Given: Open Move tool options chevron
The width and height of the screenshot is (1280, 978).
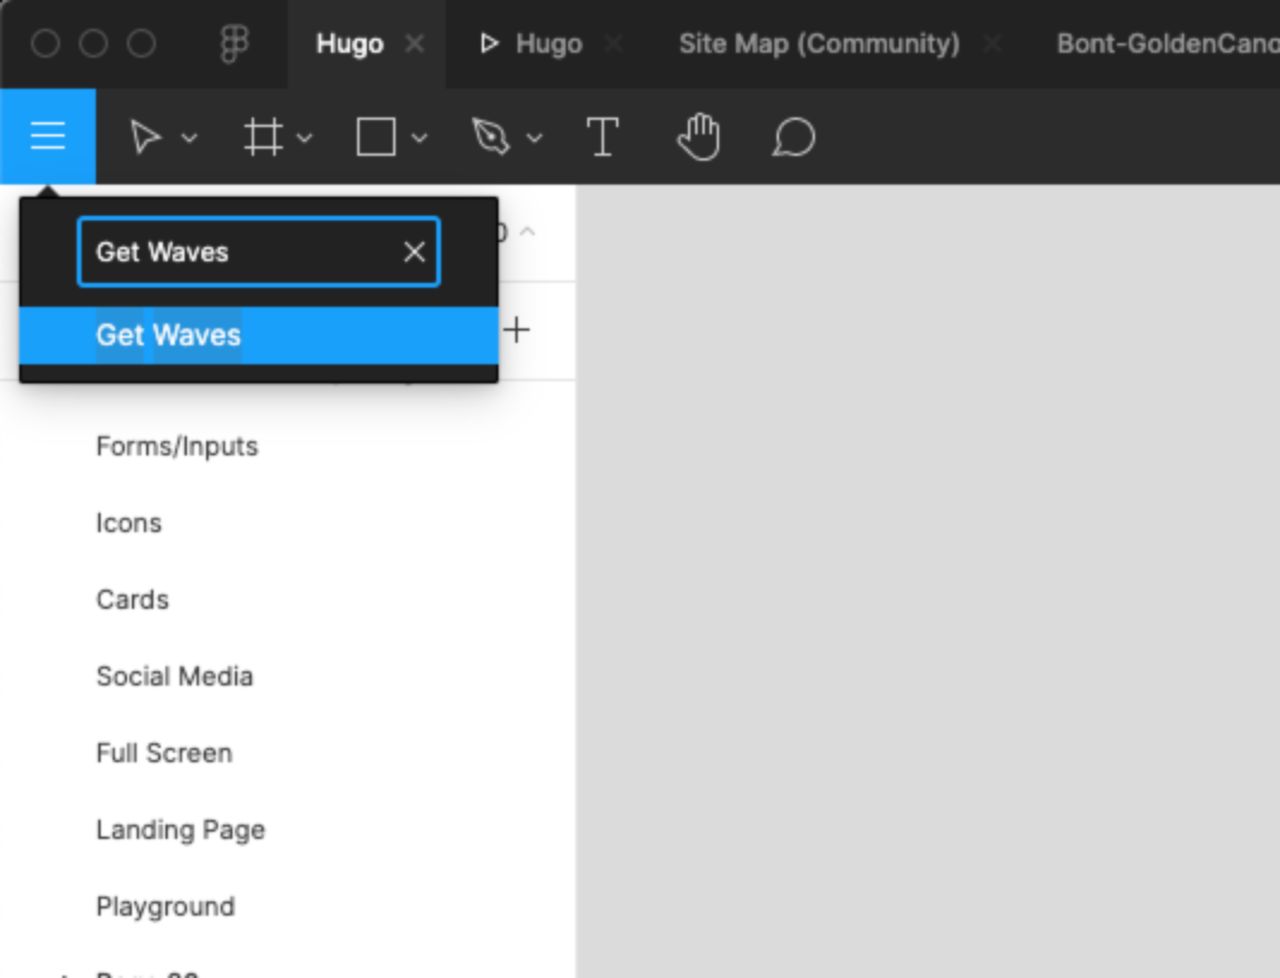Looking at the screenshot, I should tap(189, 138).
